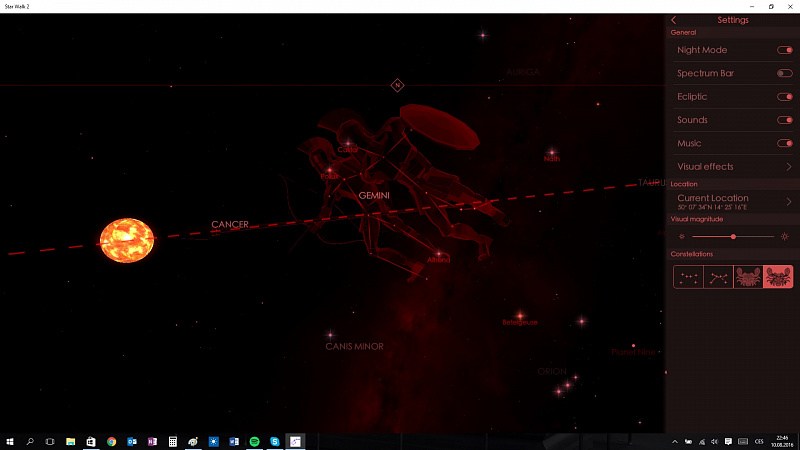Screen dimensions: 800x450
Task: Click the dim sun icon beside magnitude slider
Action: coord(682,237)
